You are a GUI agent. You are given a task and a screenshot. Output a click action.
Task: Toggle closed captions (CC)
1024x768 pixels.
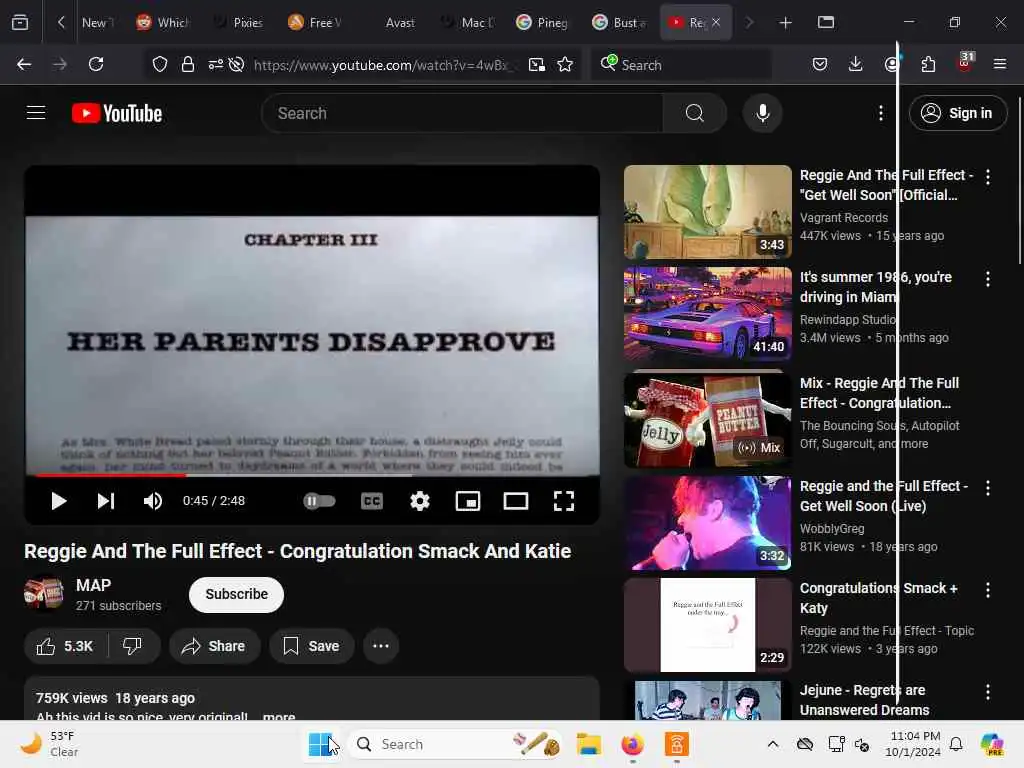(372, 501)
